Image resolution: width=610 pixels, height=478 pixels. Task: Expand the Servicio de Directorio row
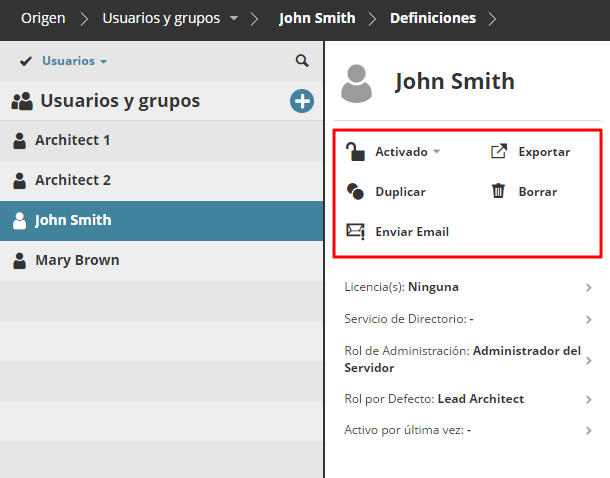(589, 319)
